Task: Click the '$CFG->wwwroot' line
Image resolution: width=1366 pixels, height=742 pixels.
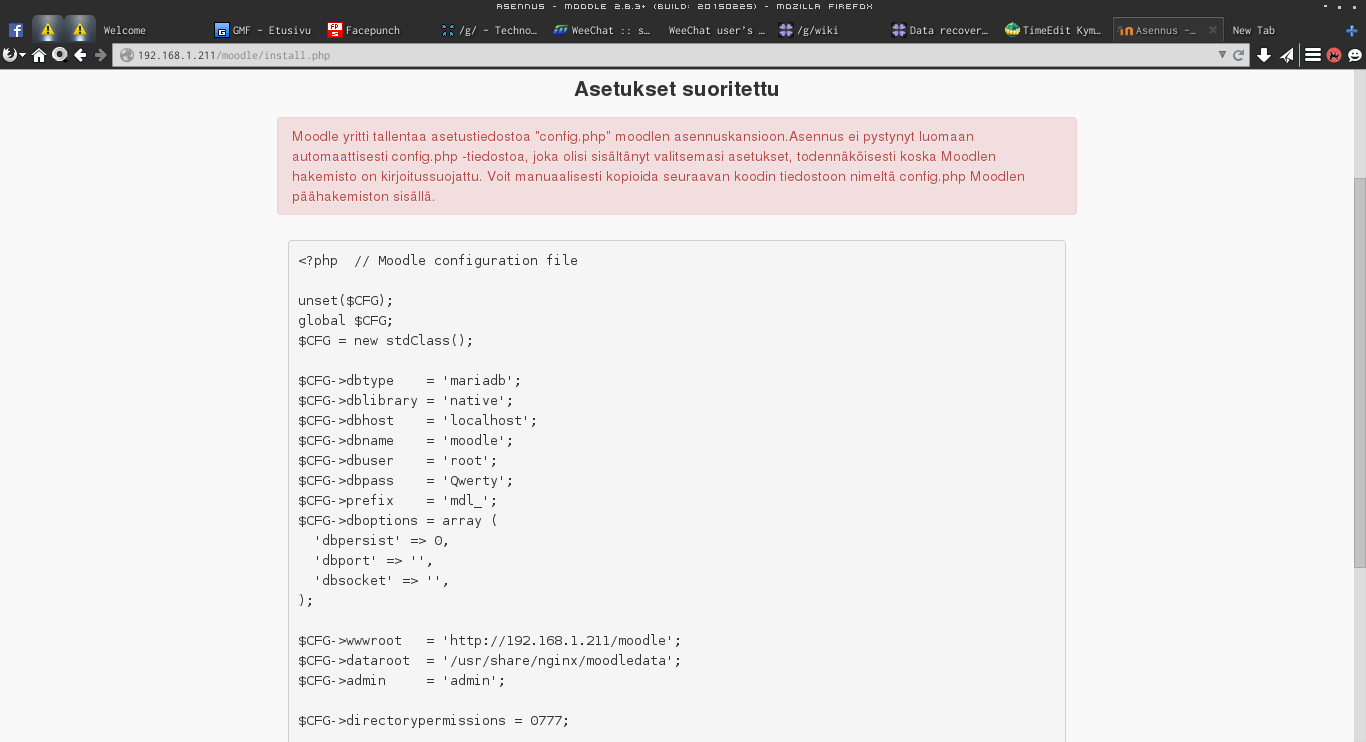Action: coord(490,640)
